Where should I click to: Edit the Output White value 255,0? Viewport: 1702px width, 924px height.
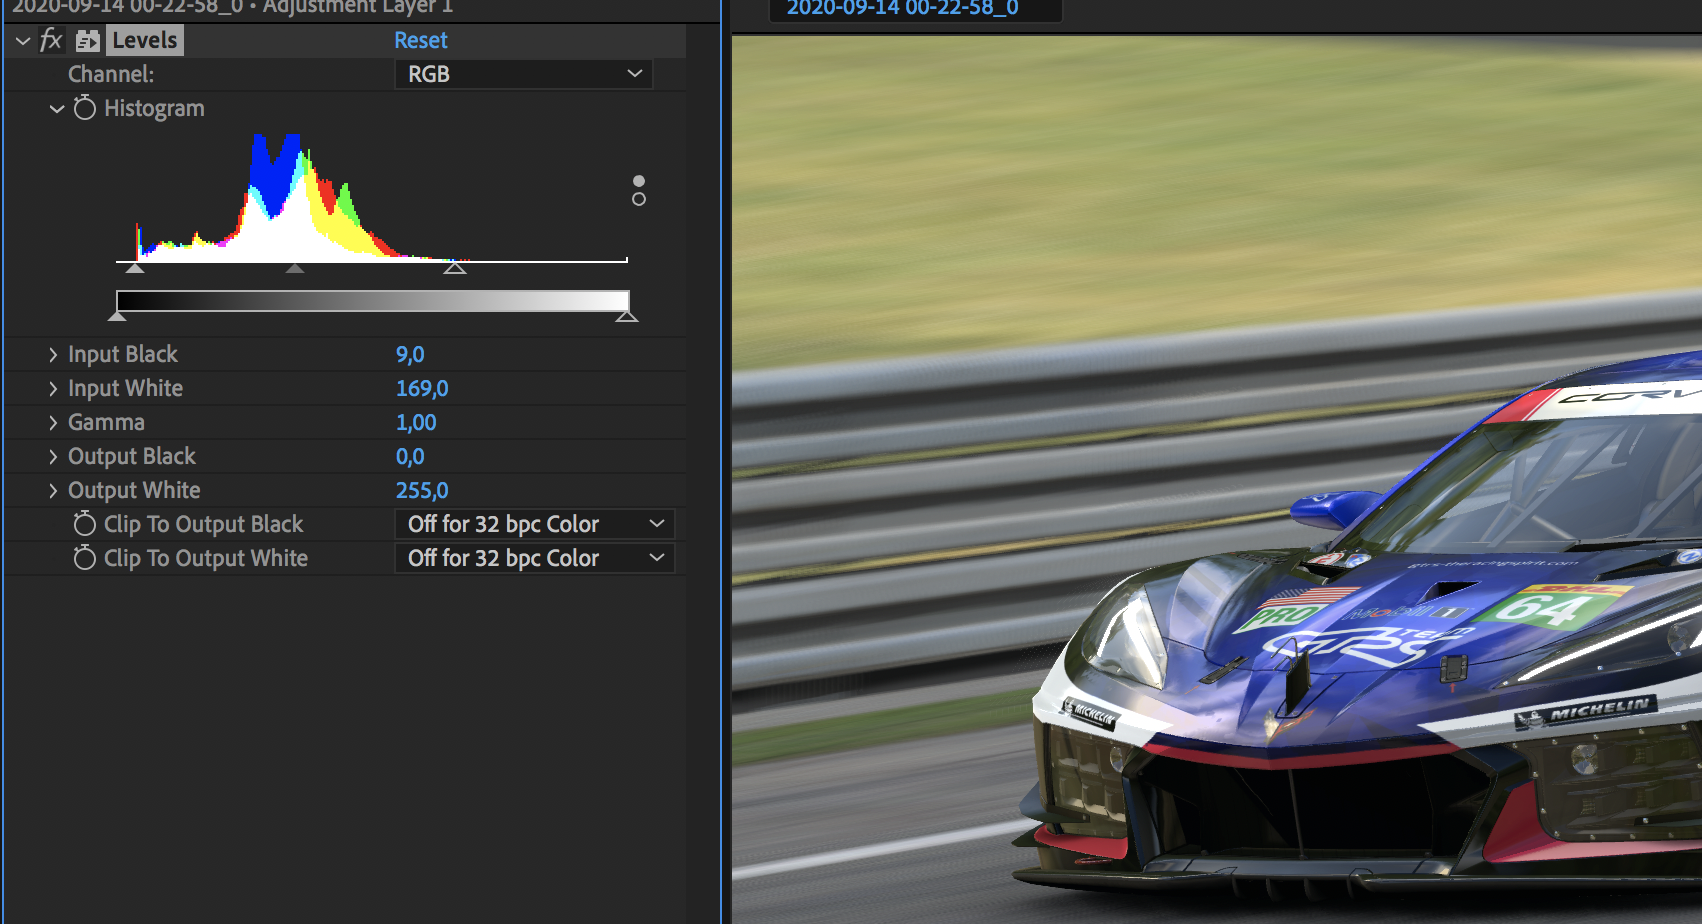pyautogui.click(x=422, y=490)
